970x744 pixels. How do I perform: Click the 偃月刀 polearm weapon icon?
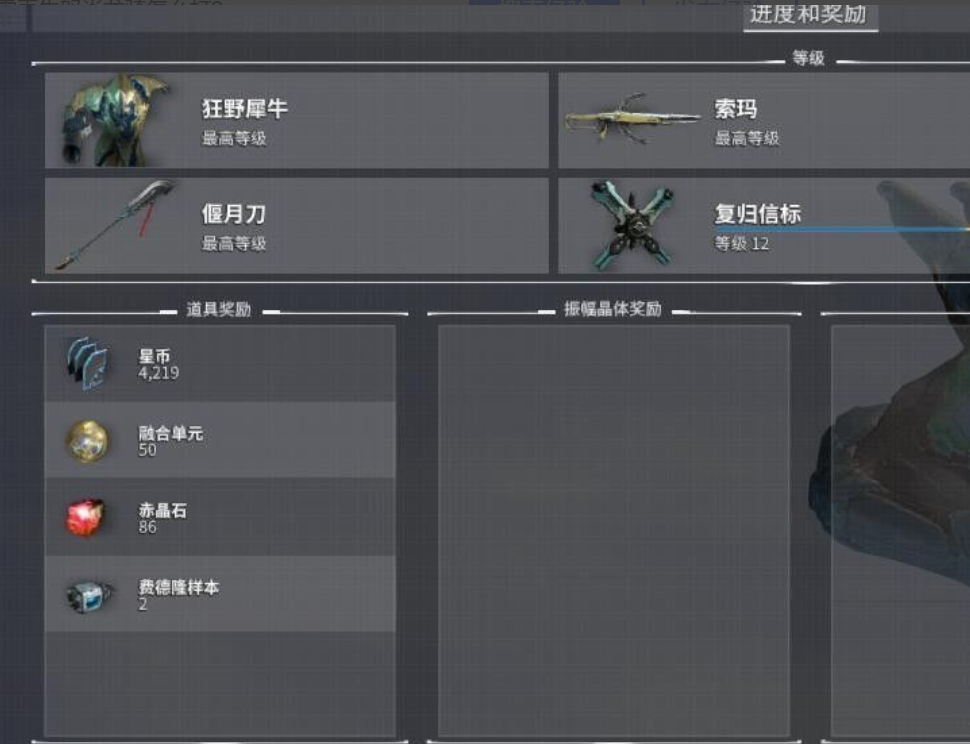pos(114,224)
